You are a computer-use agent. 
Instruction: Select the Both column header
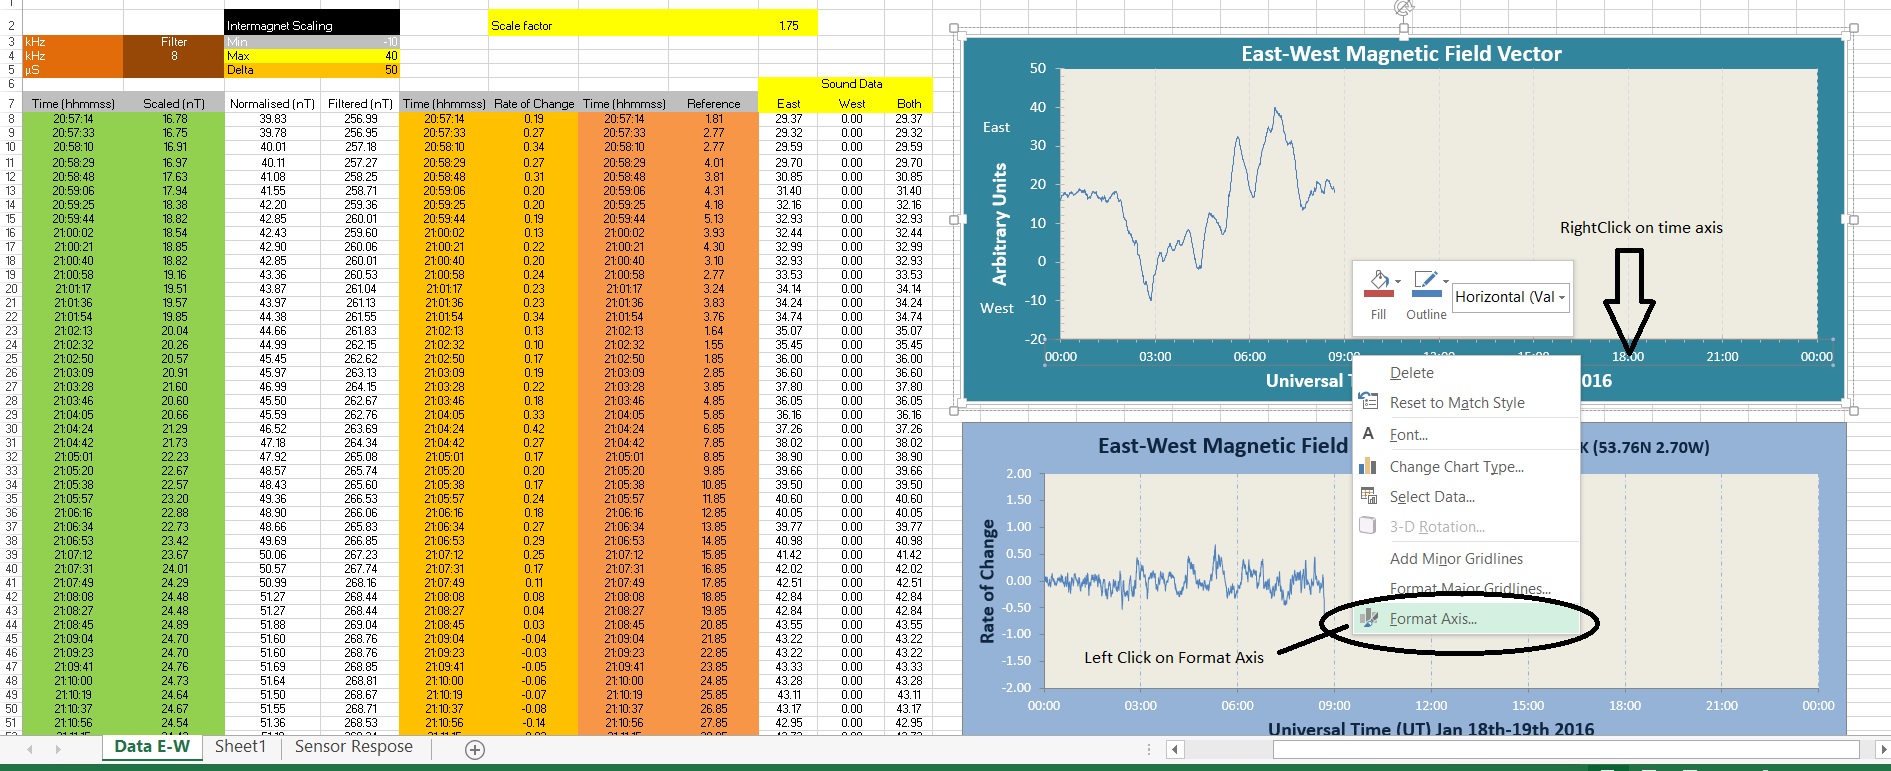909,104
